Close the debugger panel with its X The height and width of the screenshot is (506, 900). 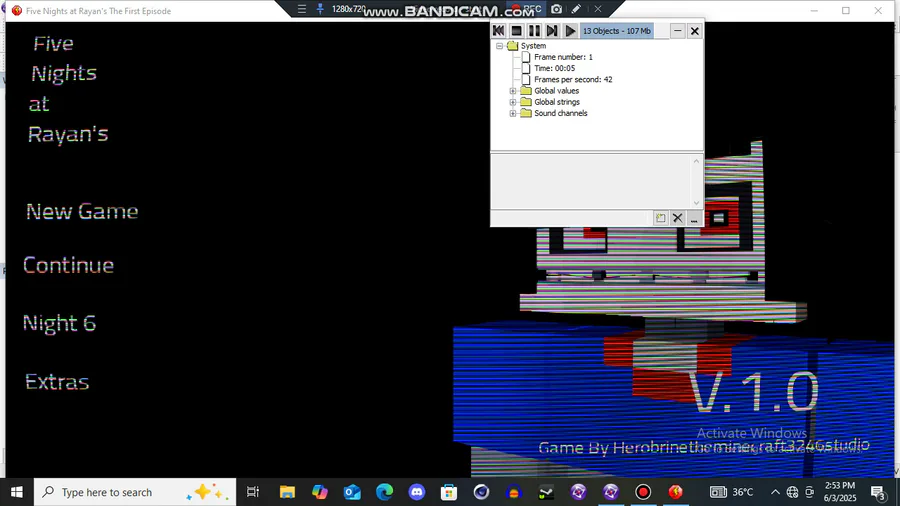tap(695, 31)
